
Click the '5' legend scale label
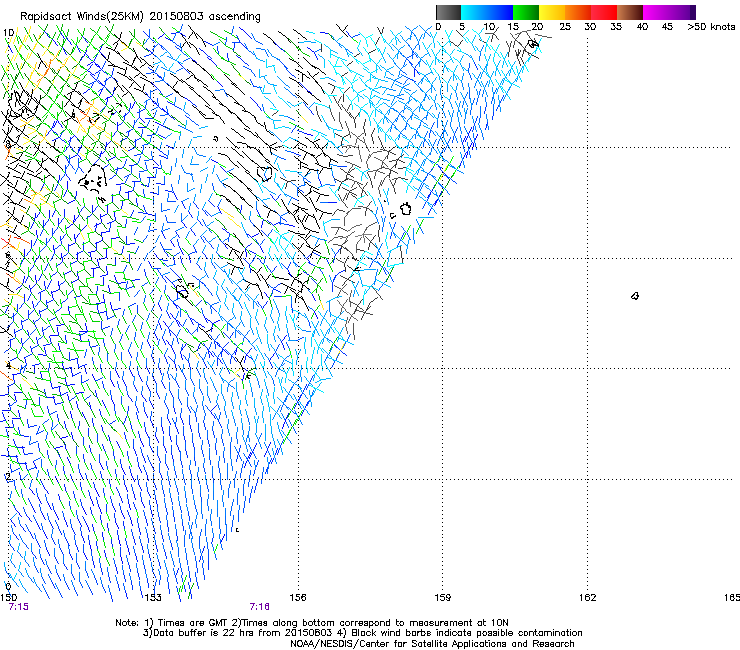point(462,26)
